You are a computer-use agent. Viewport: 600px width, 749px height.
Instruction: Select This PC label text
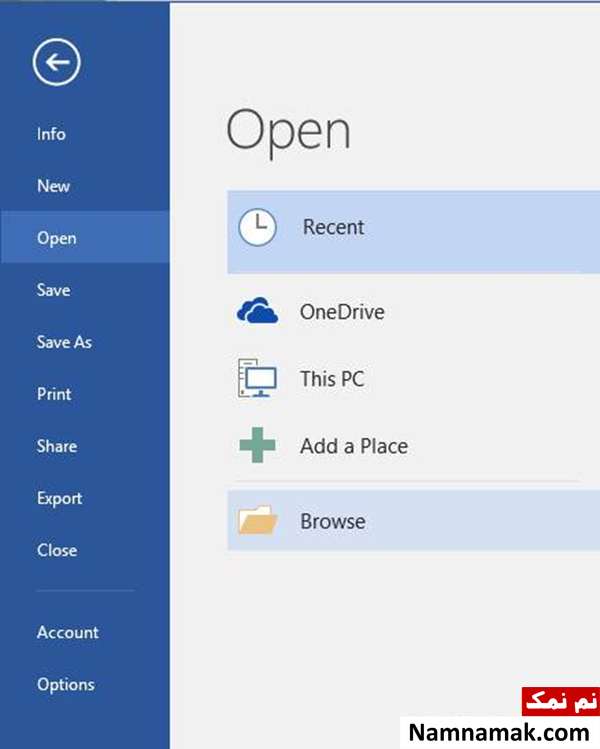(x=332, y=379)
